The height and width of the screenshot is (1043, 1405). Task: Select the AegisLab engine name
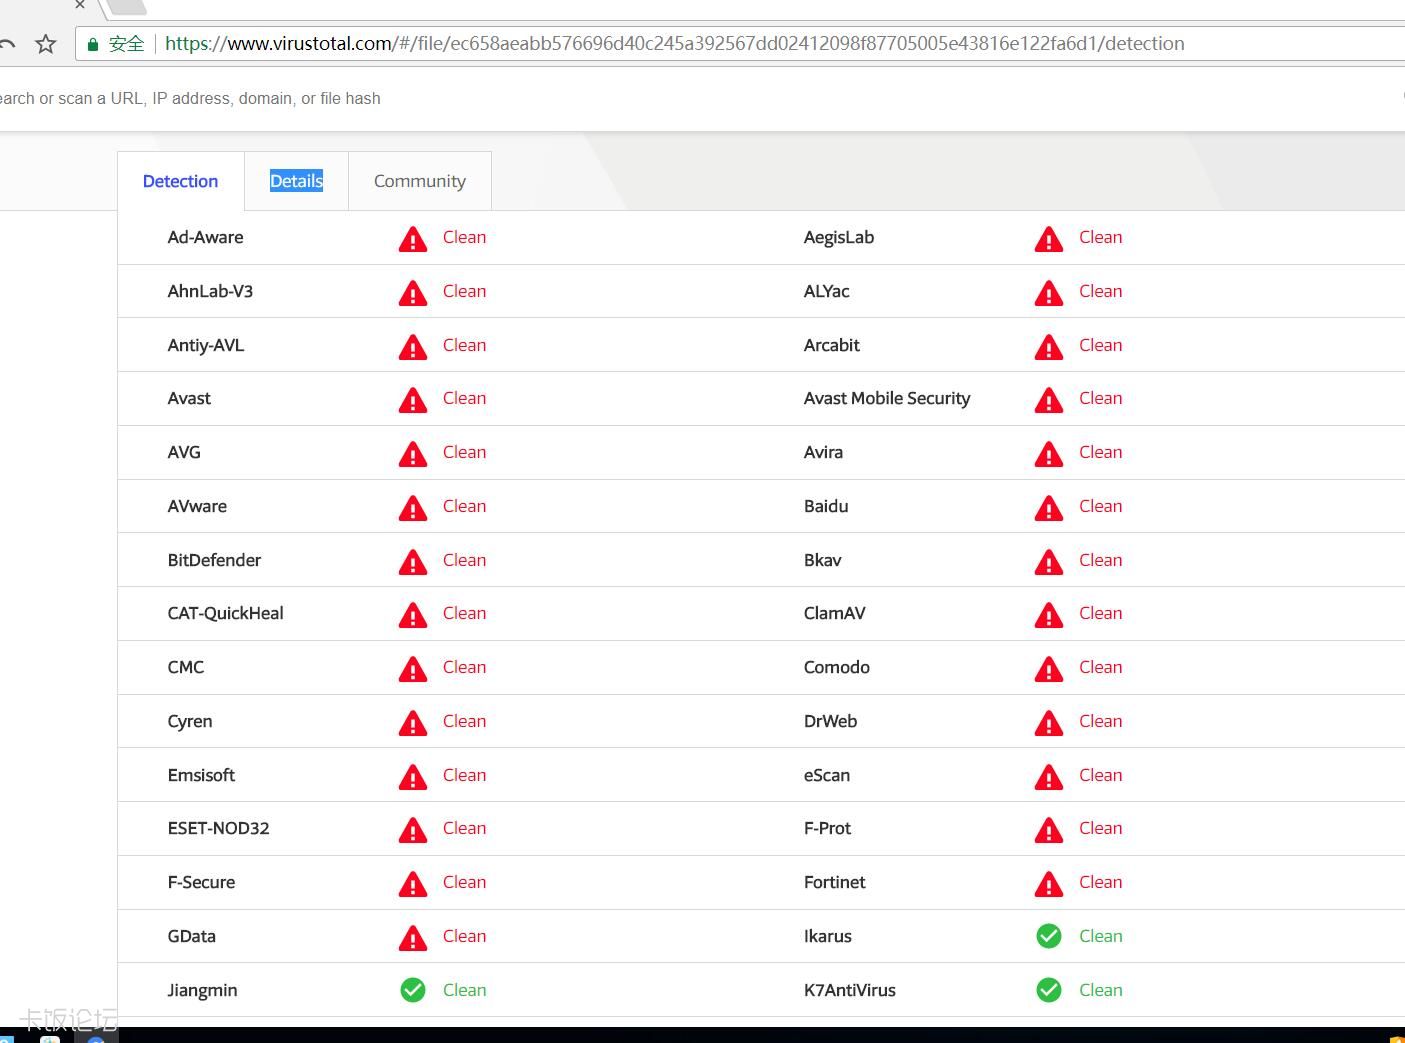tap(839, 237)
